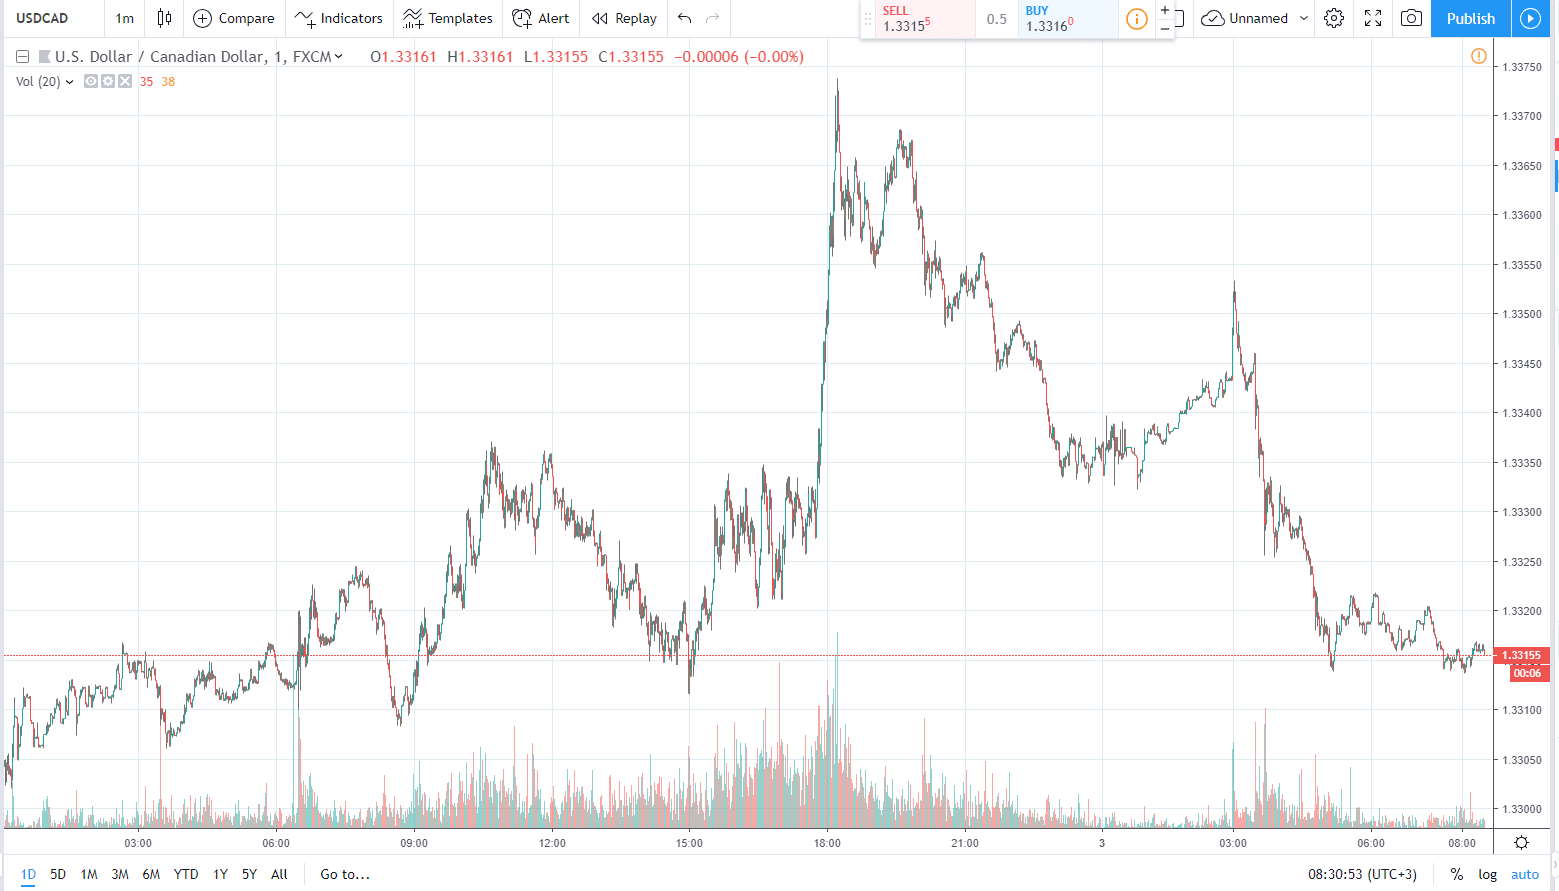The height and width of the screenshot is (891, 1559).
Task: Click the SELL 1.3315 button
Action: pos(925,19)
